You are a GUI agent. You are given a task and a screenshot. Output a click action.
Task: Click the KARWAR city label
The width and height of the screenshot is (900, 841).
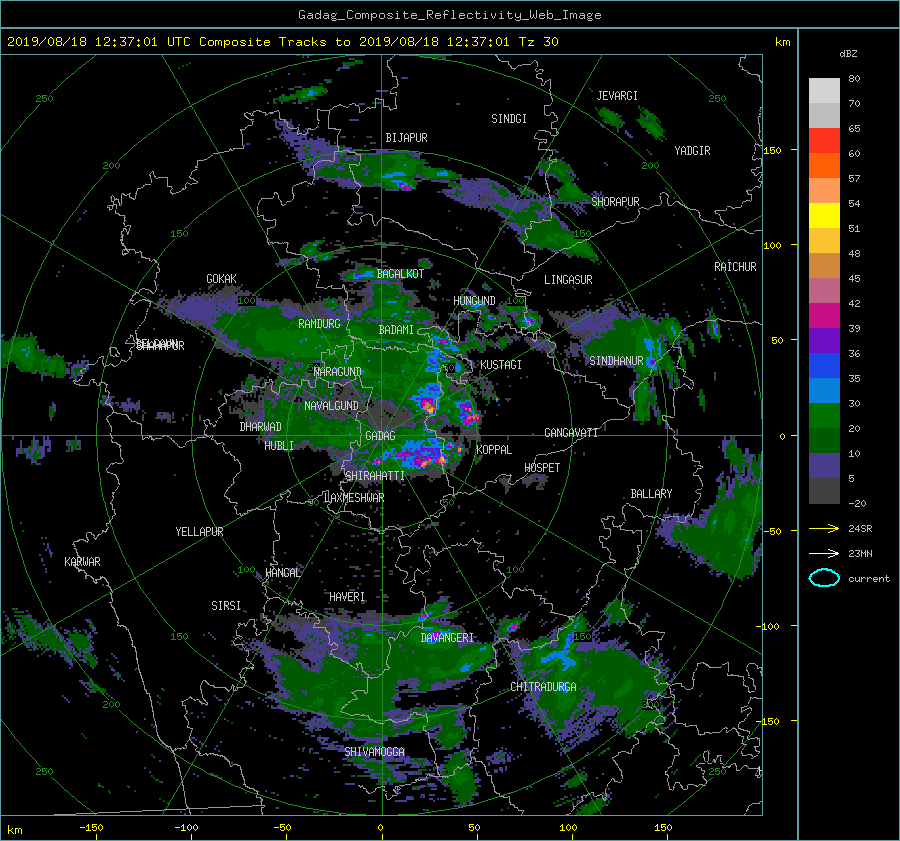(x=82, y=562)
